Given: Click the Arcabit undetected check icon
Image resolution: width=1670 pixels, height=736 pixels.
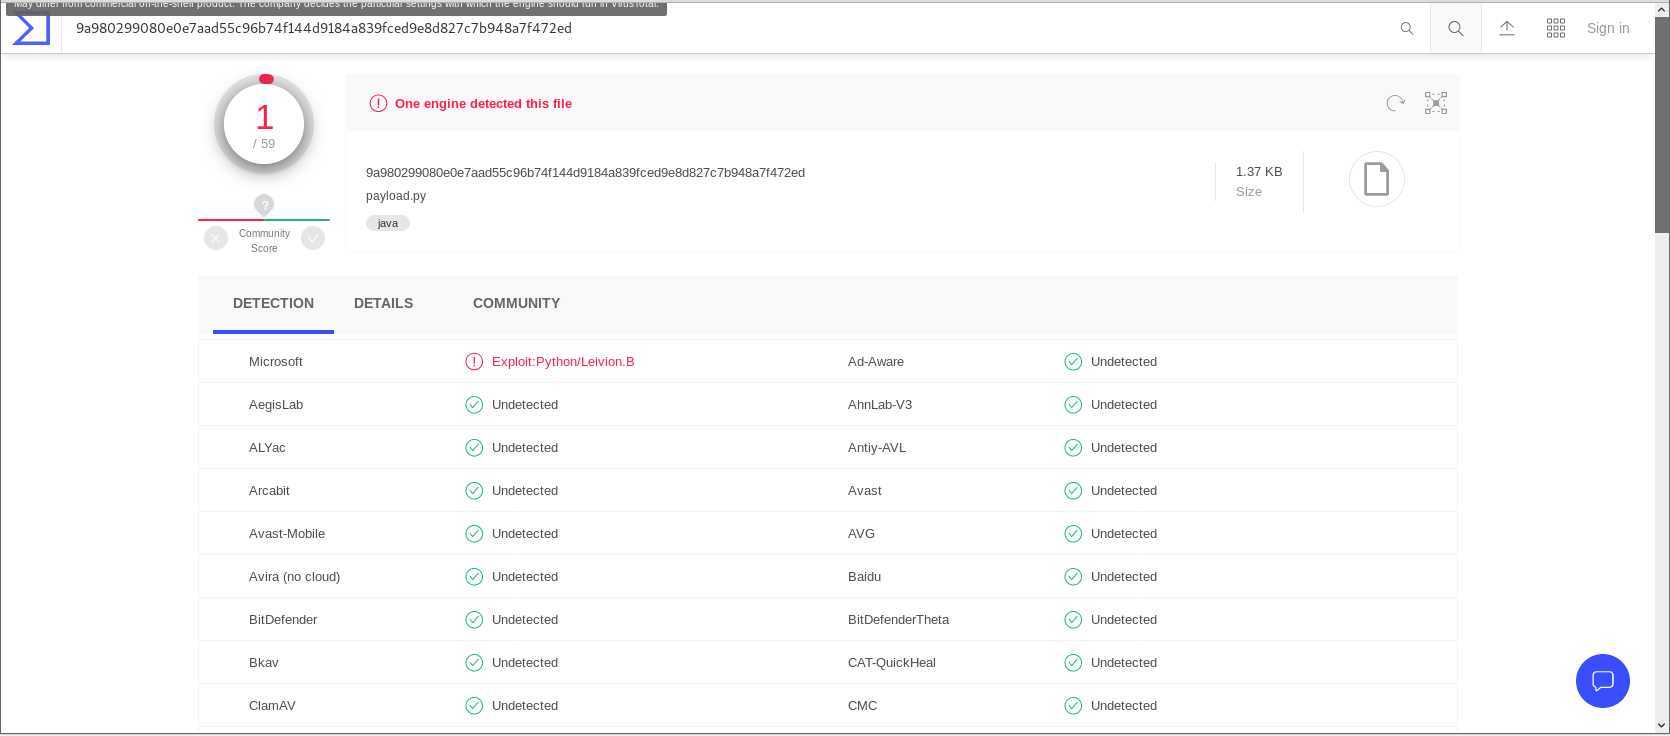Looking at the screenshot, I should tap(474, 491).
